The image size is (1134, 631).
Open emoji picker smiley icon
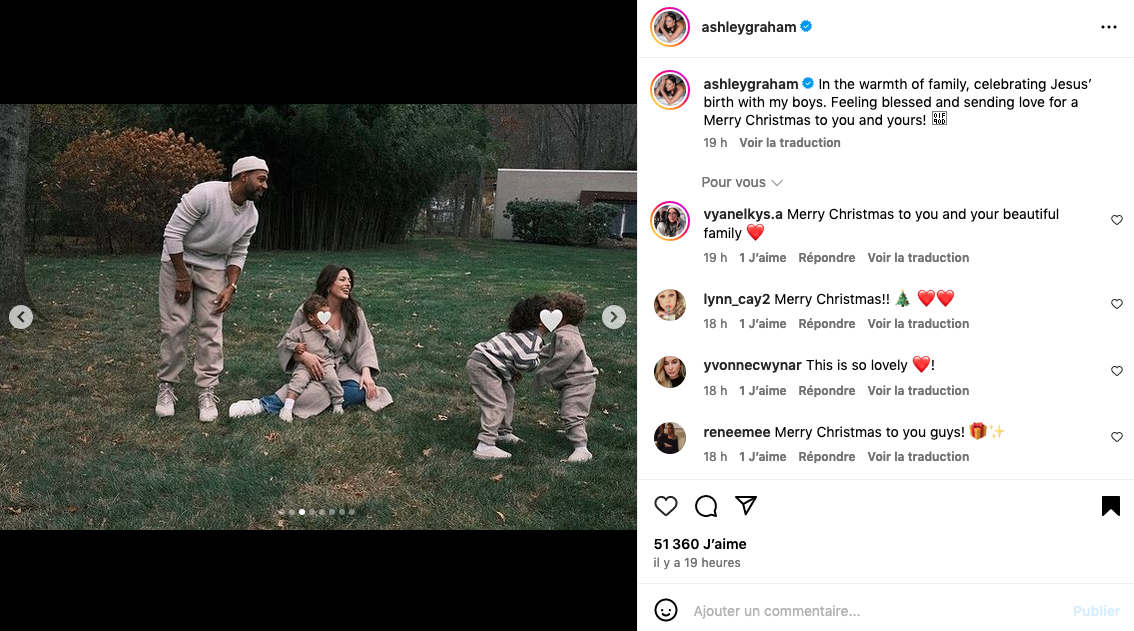pos(665,610)
